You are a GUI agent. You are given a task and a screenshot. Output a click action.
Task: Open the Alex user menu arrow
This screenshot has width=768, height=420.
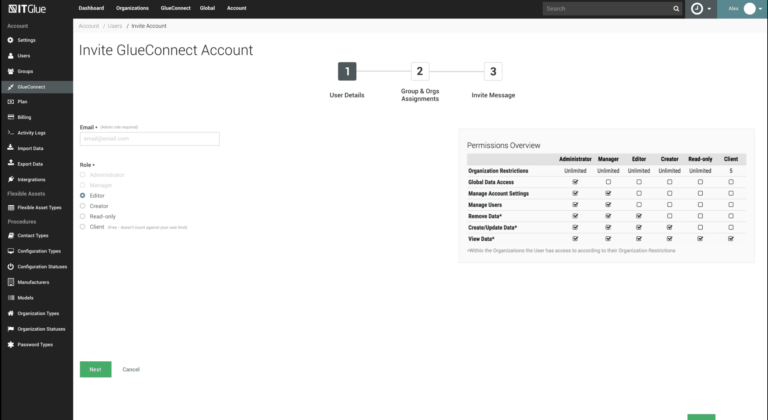pyautogui.click(x=760, y=9)
